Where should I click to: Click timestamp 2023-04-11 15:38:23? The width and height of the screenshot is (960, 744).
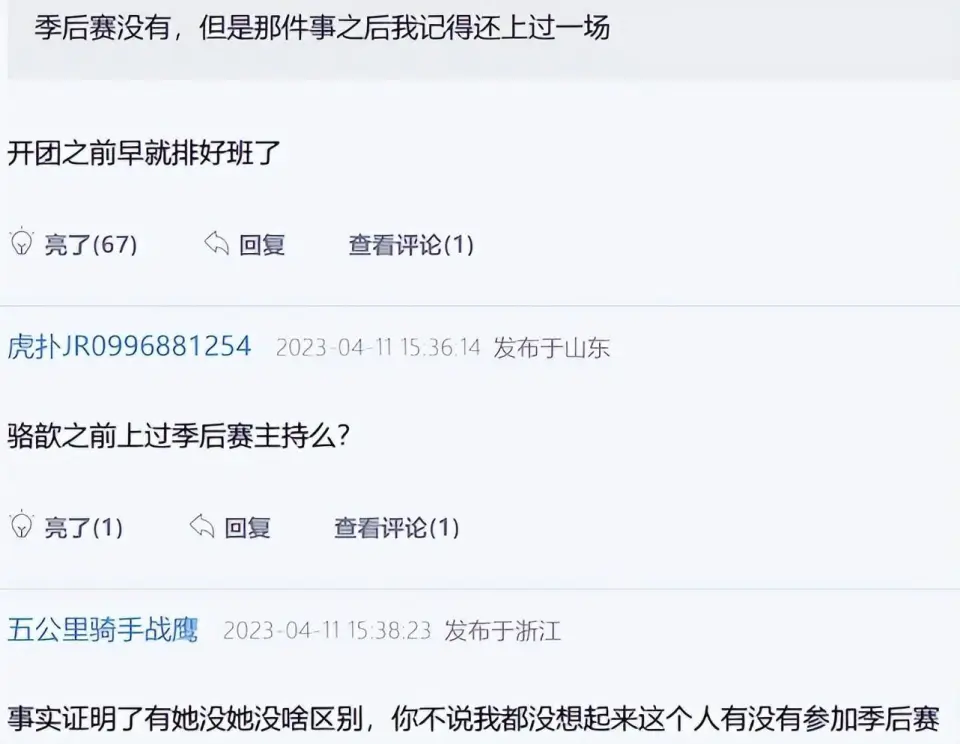(x=327, y=631)
